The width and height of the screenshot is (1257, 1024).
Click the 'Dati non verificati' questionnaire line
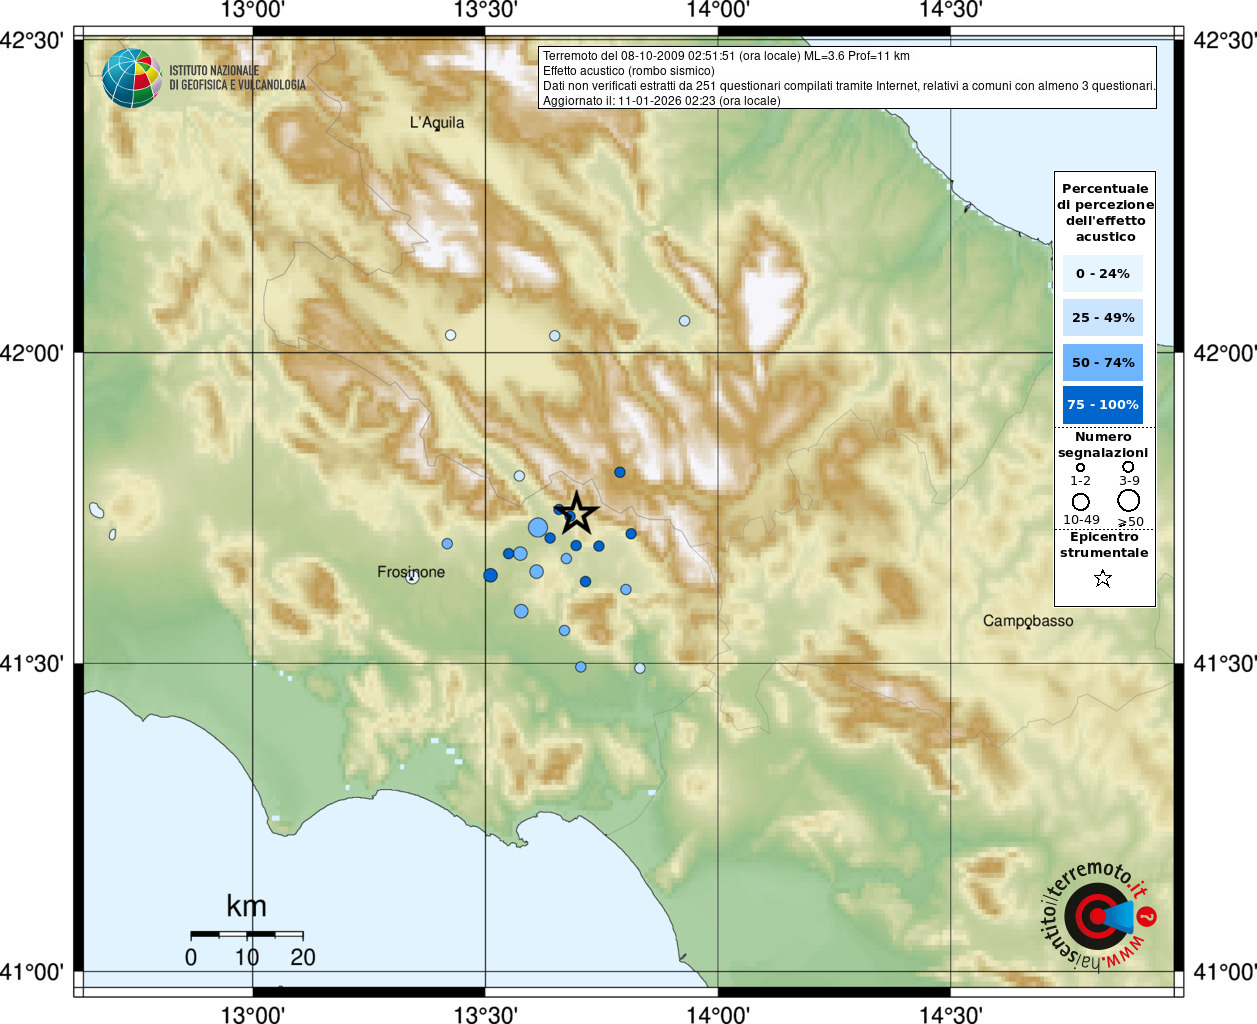click(x=849, y=86)
